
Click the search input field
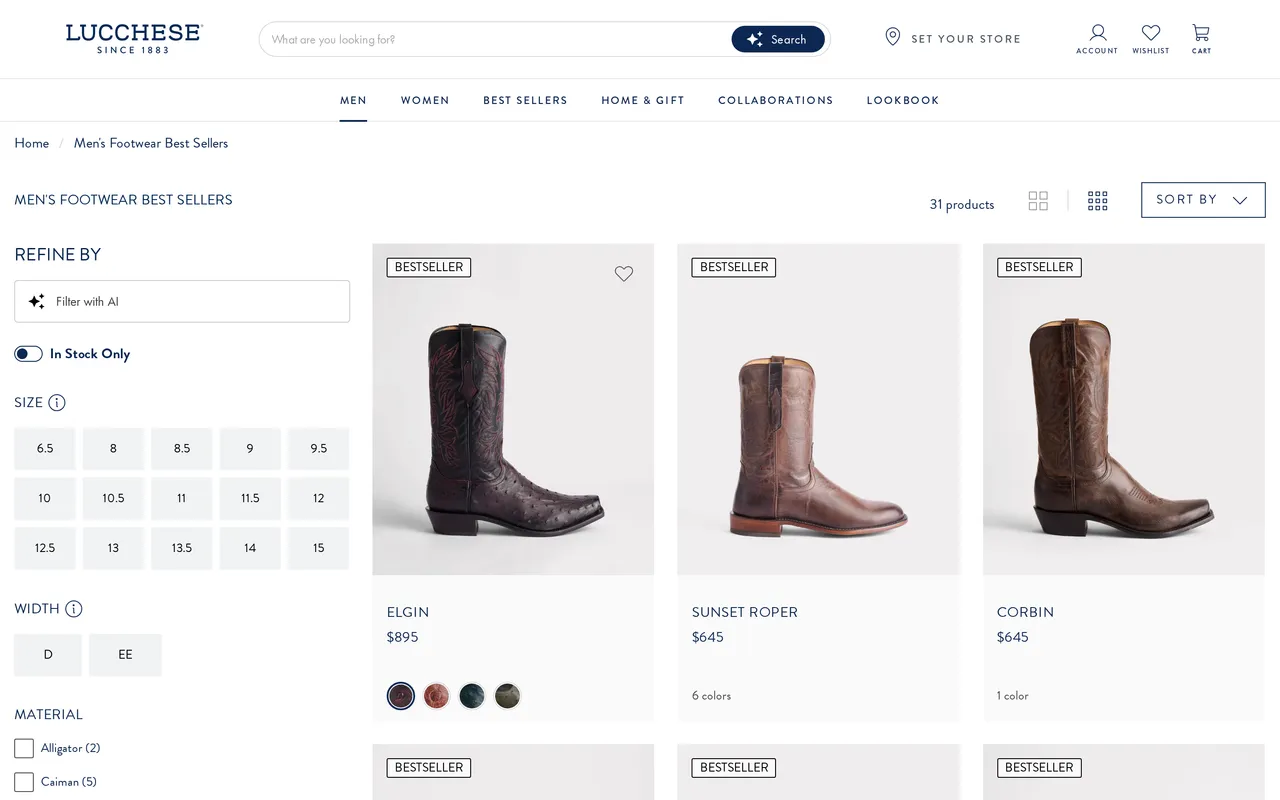point(495,39)
